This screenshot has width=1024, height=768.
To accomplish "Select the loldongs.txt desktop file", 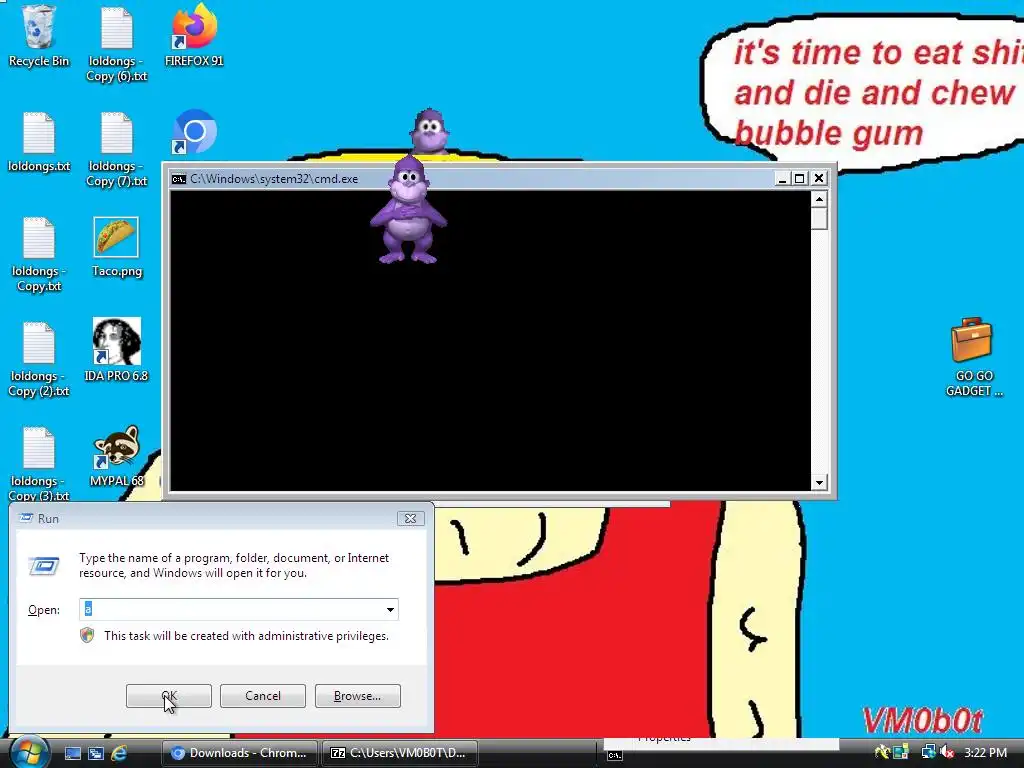I will 39,142.
